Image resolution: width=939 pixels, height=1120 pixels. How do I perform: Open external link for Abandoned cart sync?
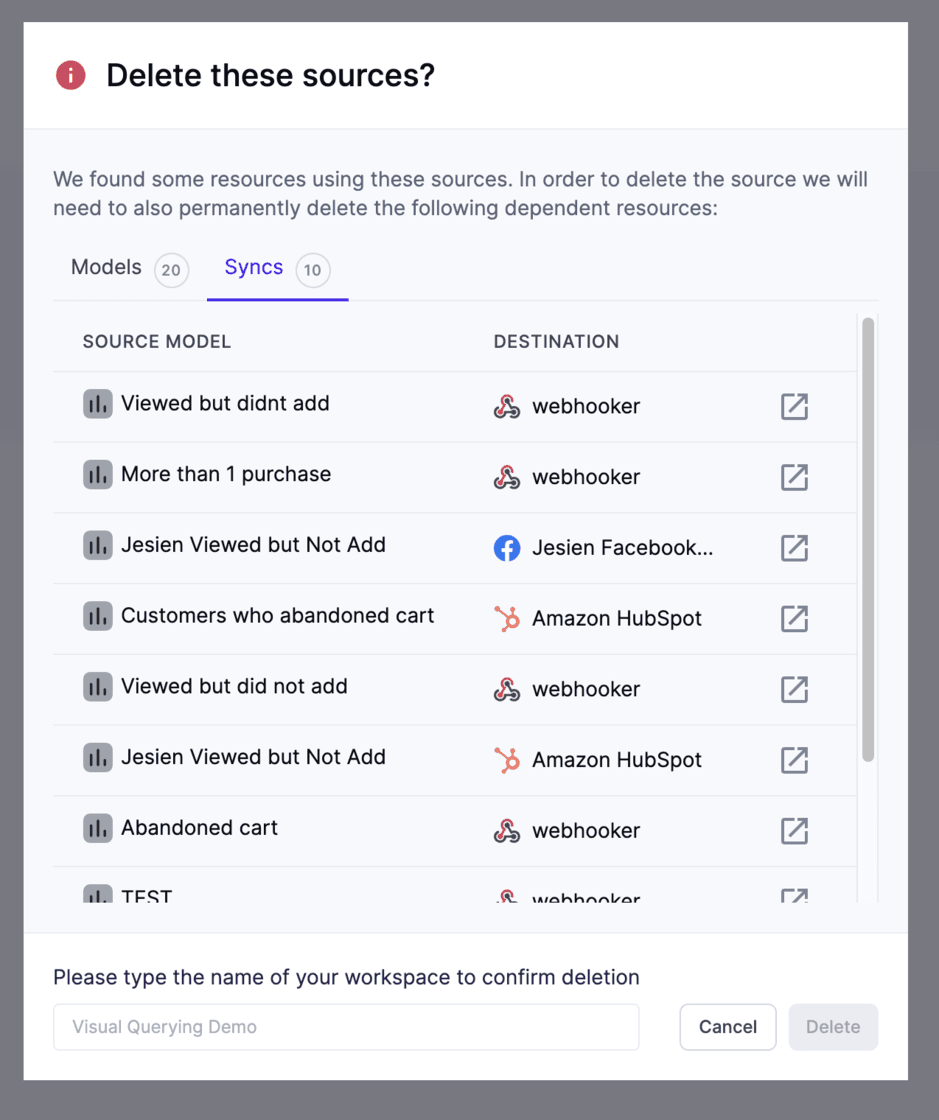pyautogui.click(x=794, y=831)
